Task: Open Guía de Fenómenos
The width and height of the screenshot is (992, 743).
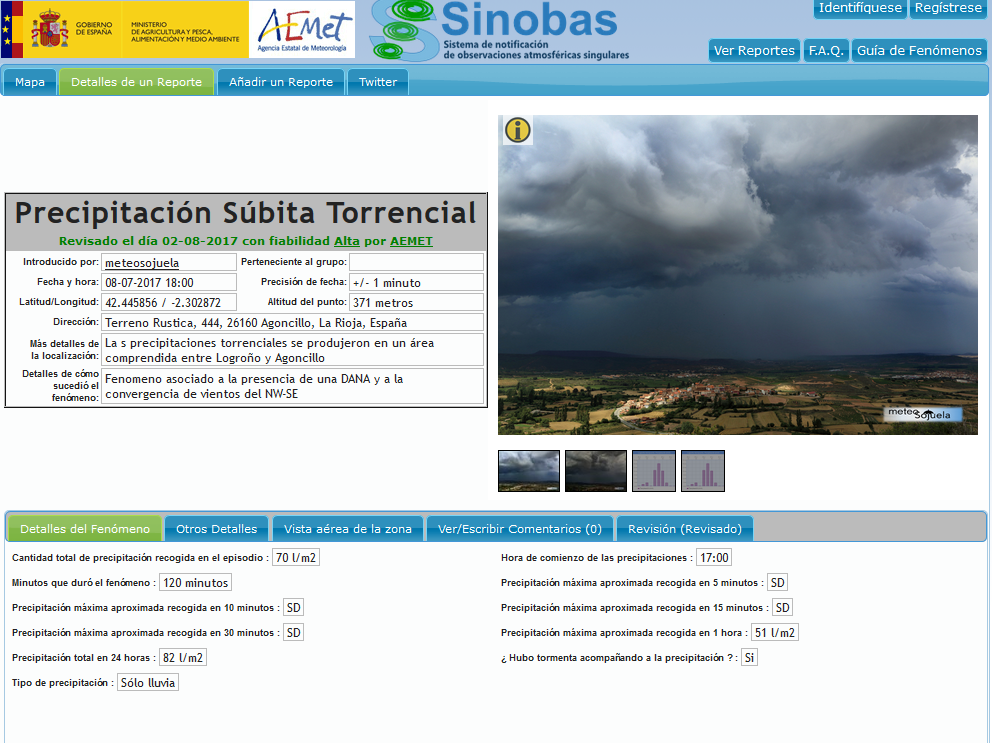Action: pos(919,51)
